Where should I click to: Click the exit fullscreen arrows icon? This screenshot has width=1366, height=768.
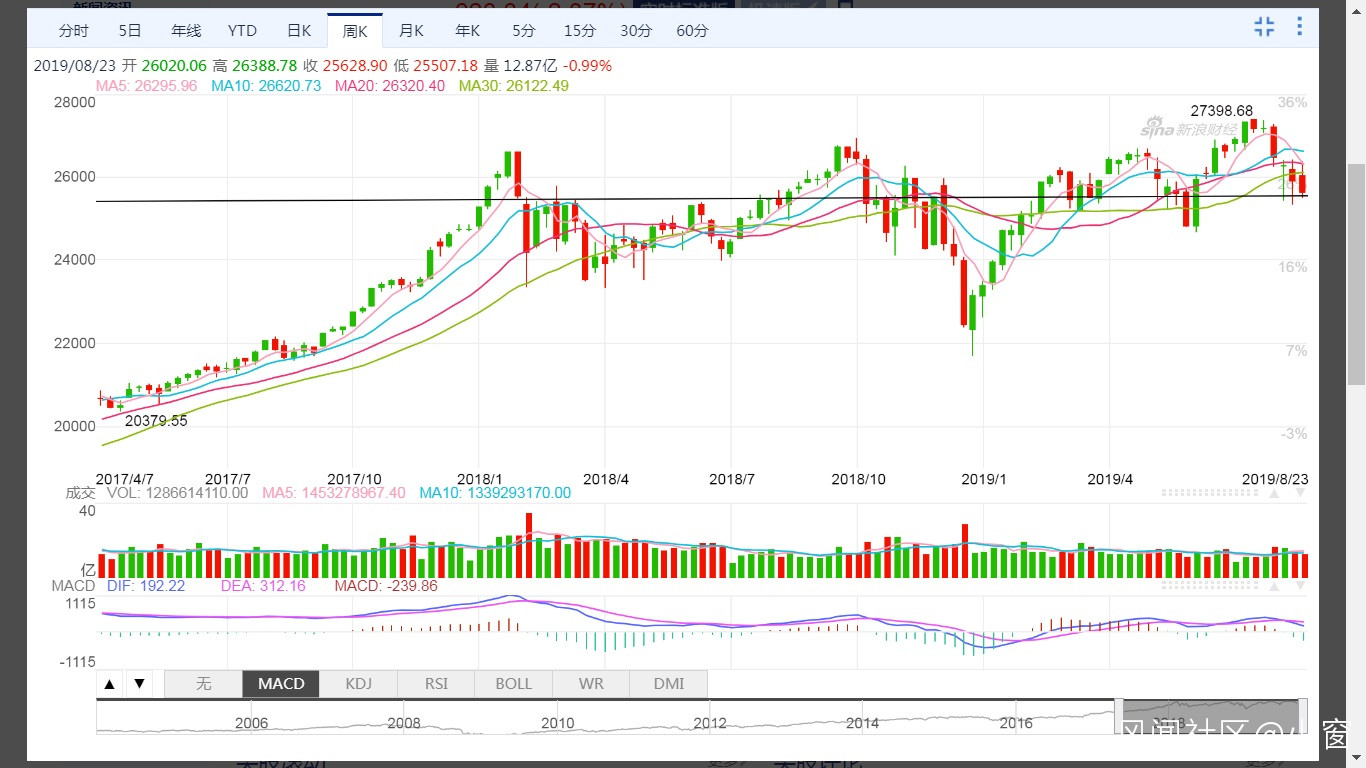pos(1265,27)
